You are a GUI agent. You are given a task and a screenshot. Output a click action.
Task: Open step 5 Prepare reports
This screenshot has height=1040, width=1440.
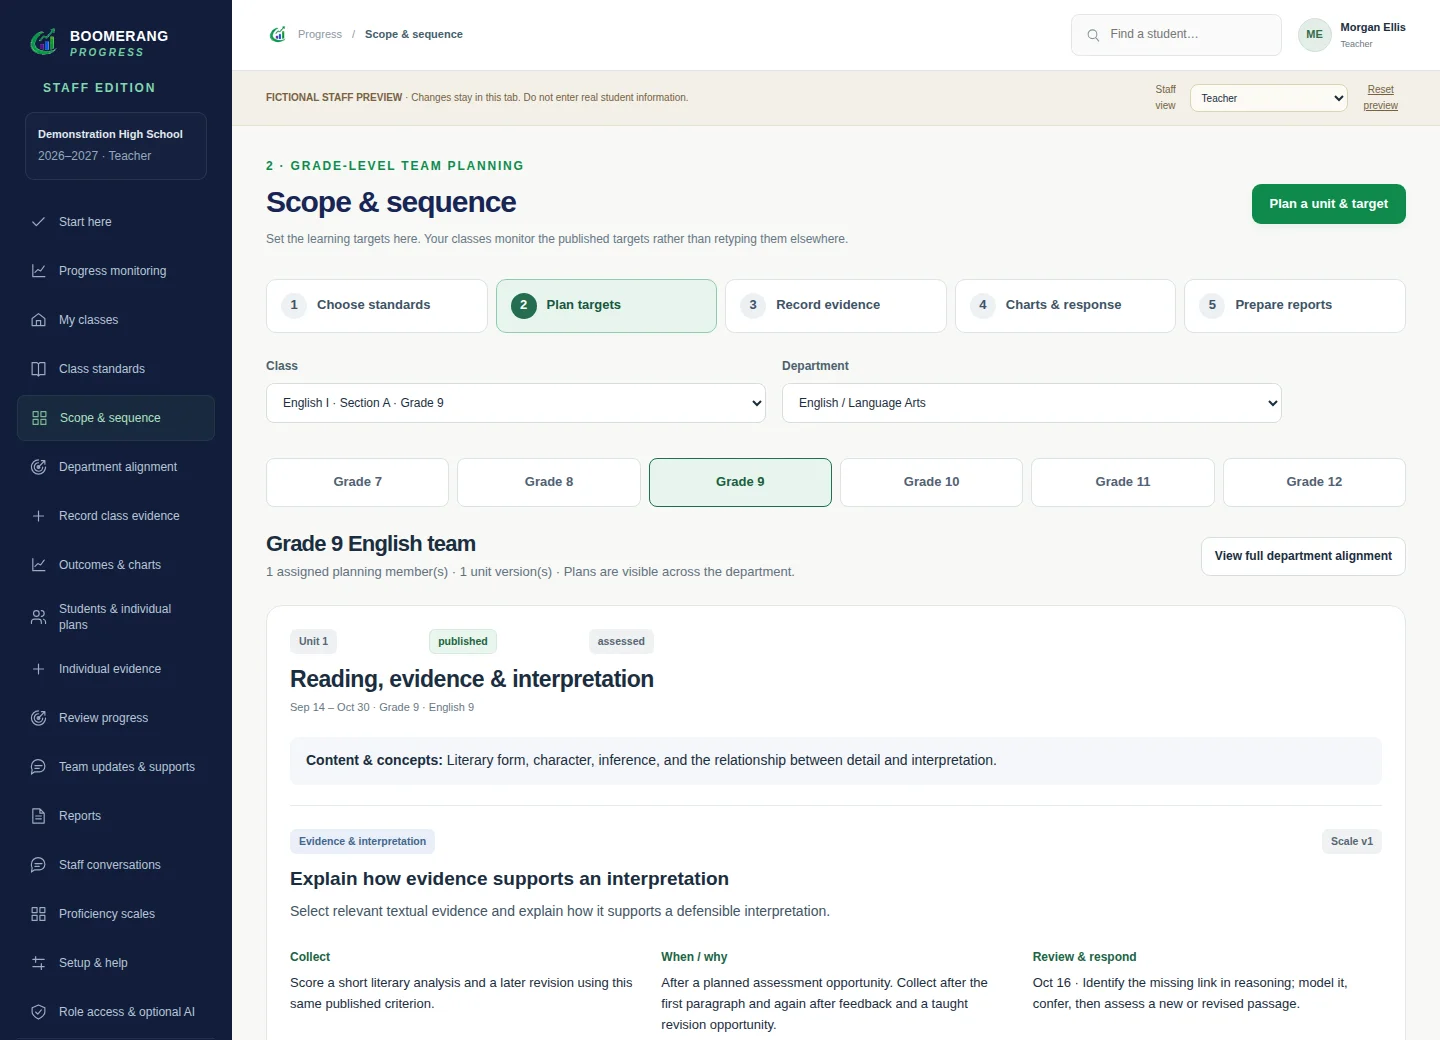(x=1295, y=306)
